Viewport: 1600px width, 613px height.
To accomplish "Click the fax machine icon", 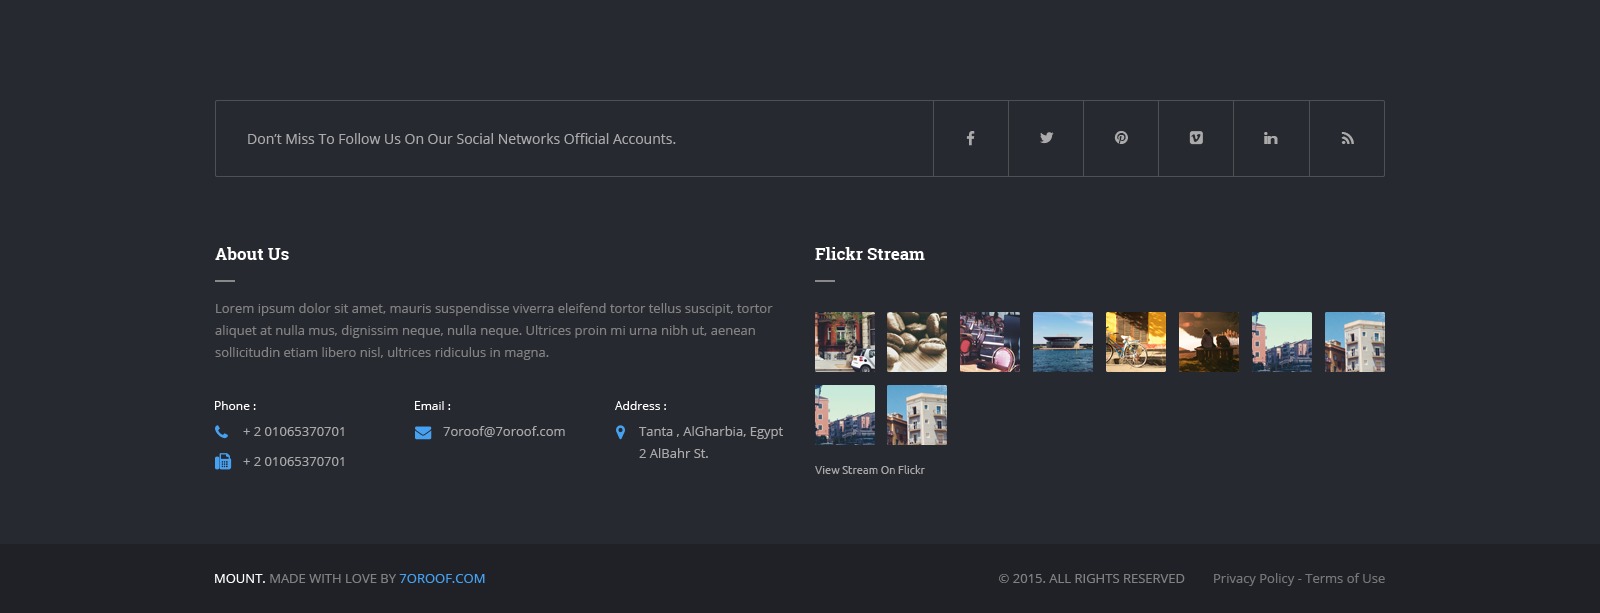I will point(222,461).
